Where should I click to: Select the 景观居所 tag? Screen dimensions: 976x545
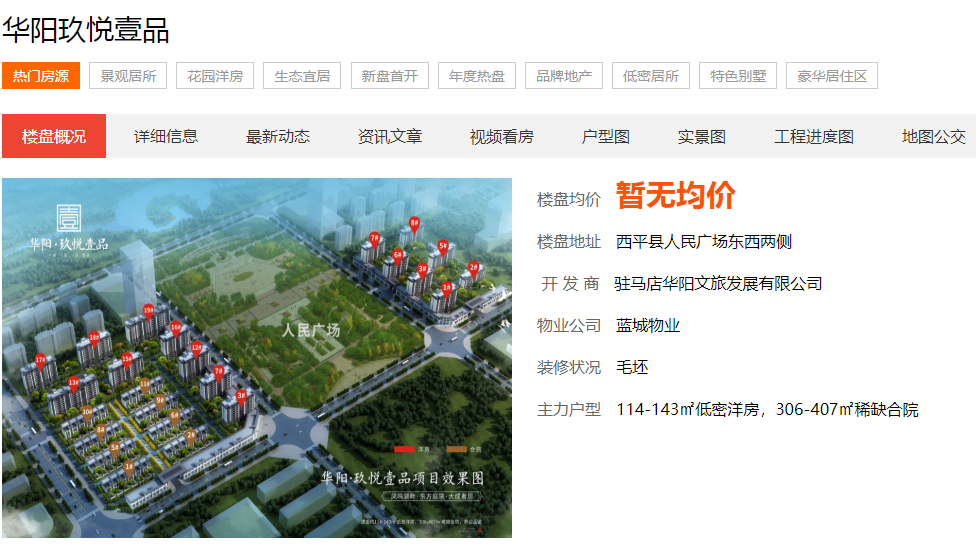[128, 76]
